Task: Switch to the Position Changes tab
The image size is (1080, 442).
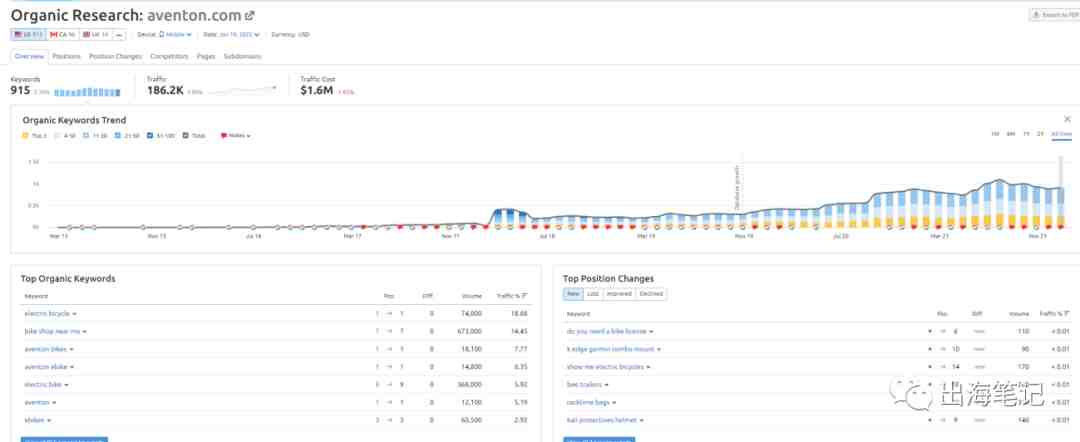Action: click(x=115, y=56)
